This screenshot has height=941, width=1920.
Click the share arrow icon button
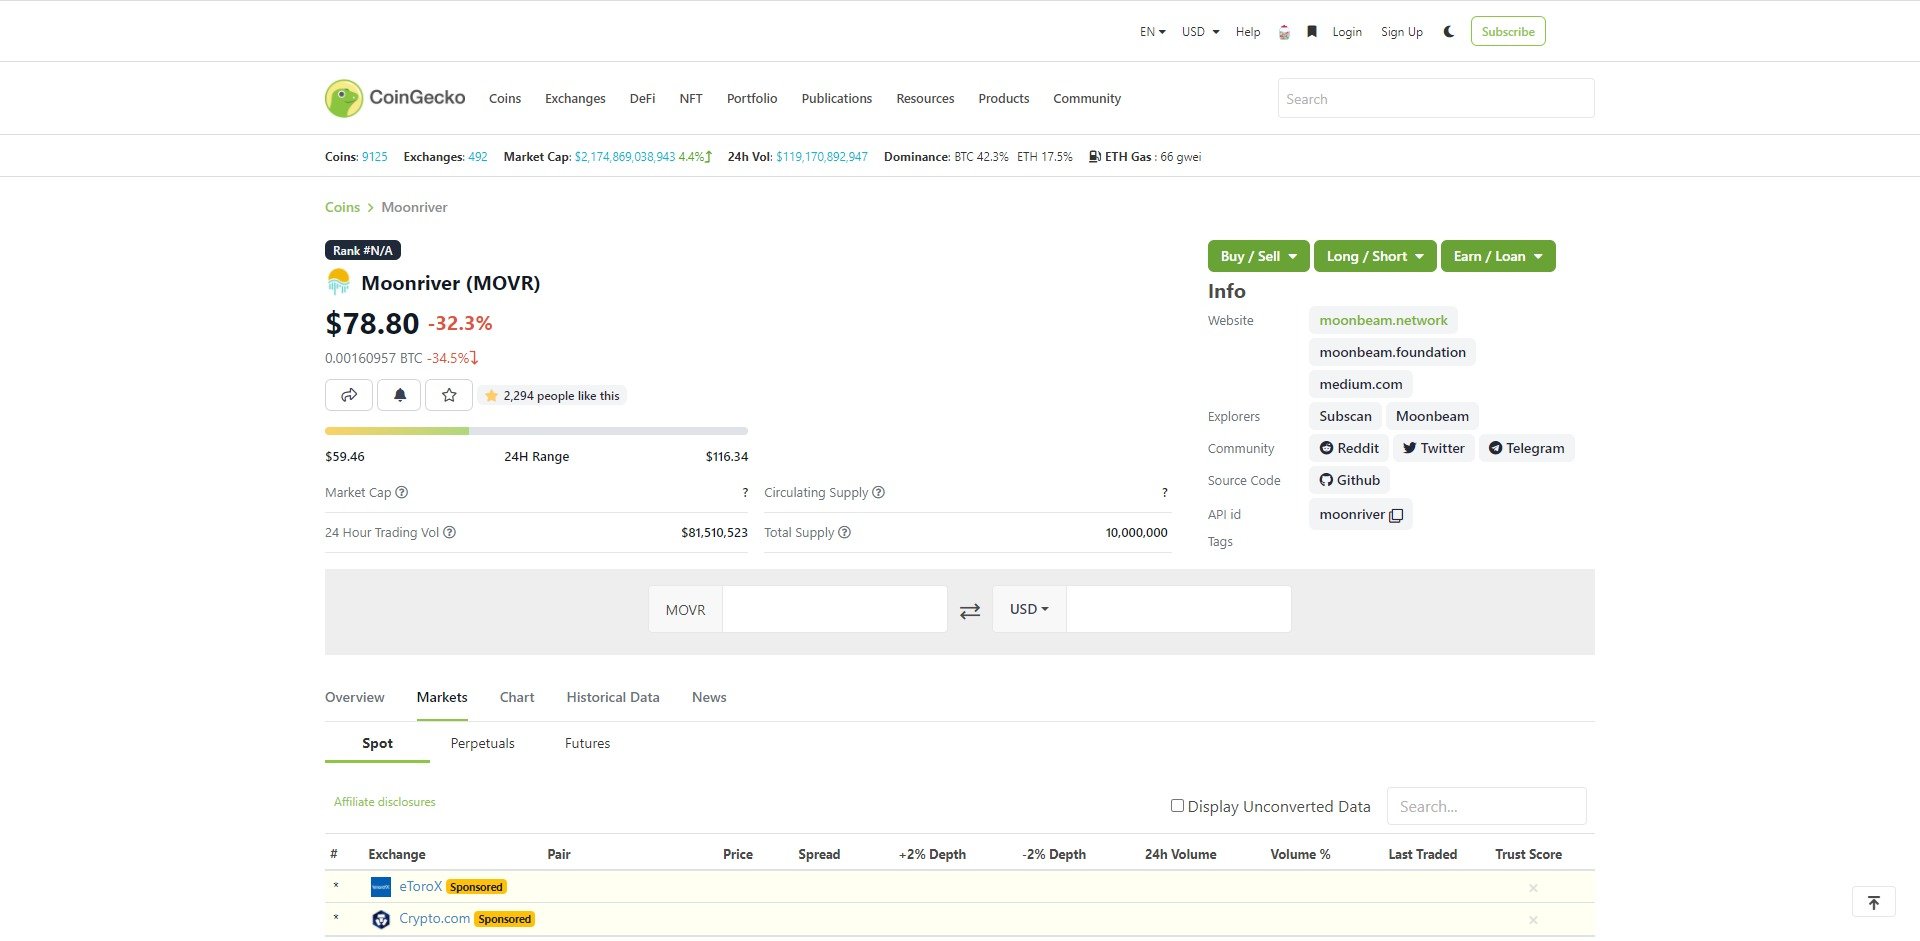pyautogui.click(x=349, y=395)
